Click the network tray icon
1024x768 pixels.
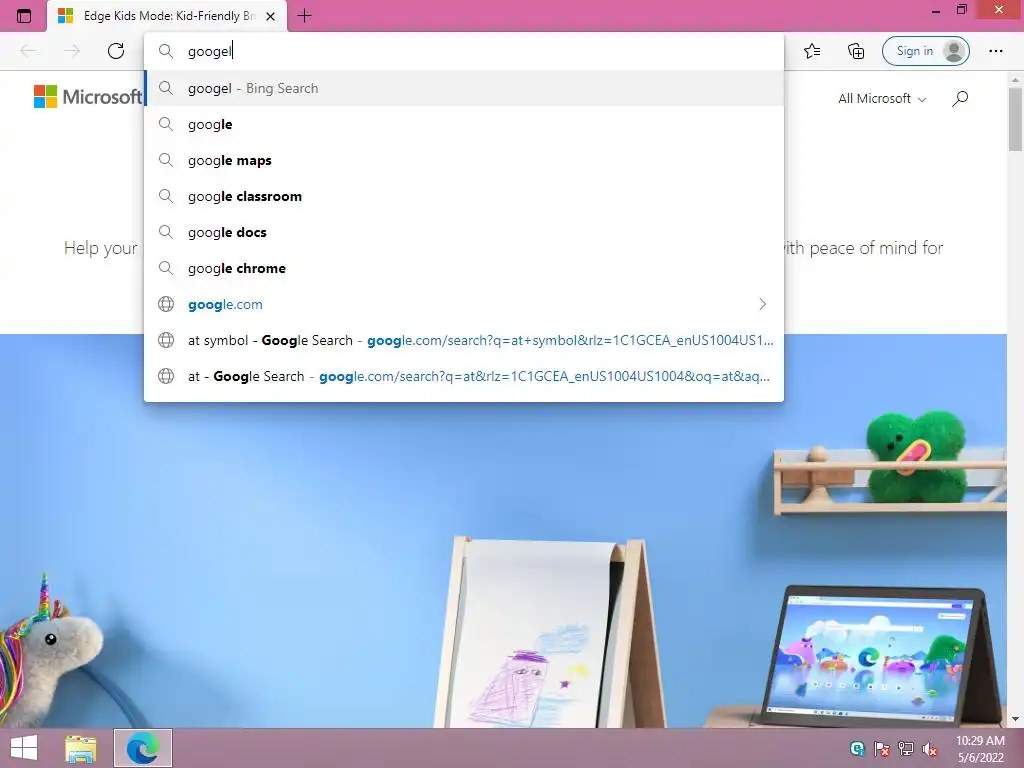click(x=906, y=748)
